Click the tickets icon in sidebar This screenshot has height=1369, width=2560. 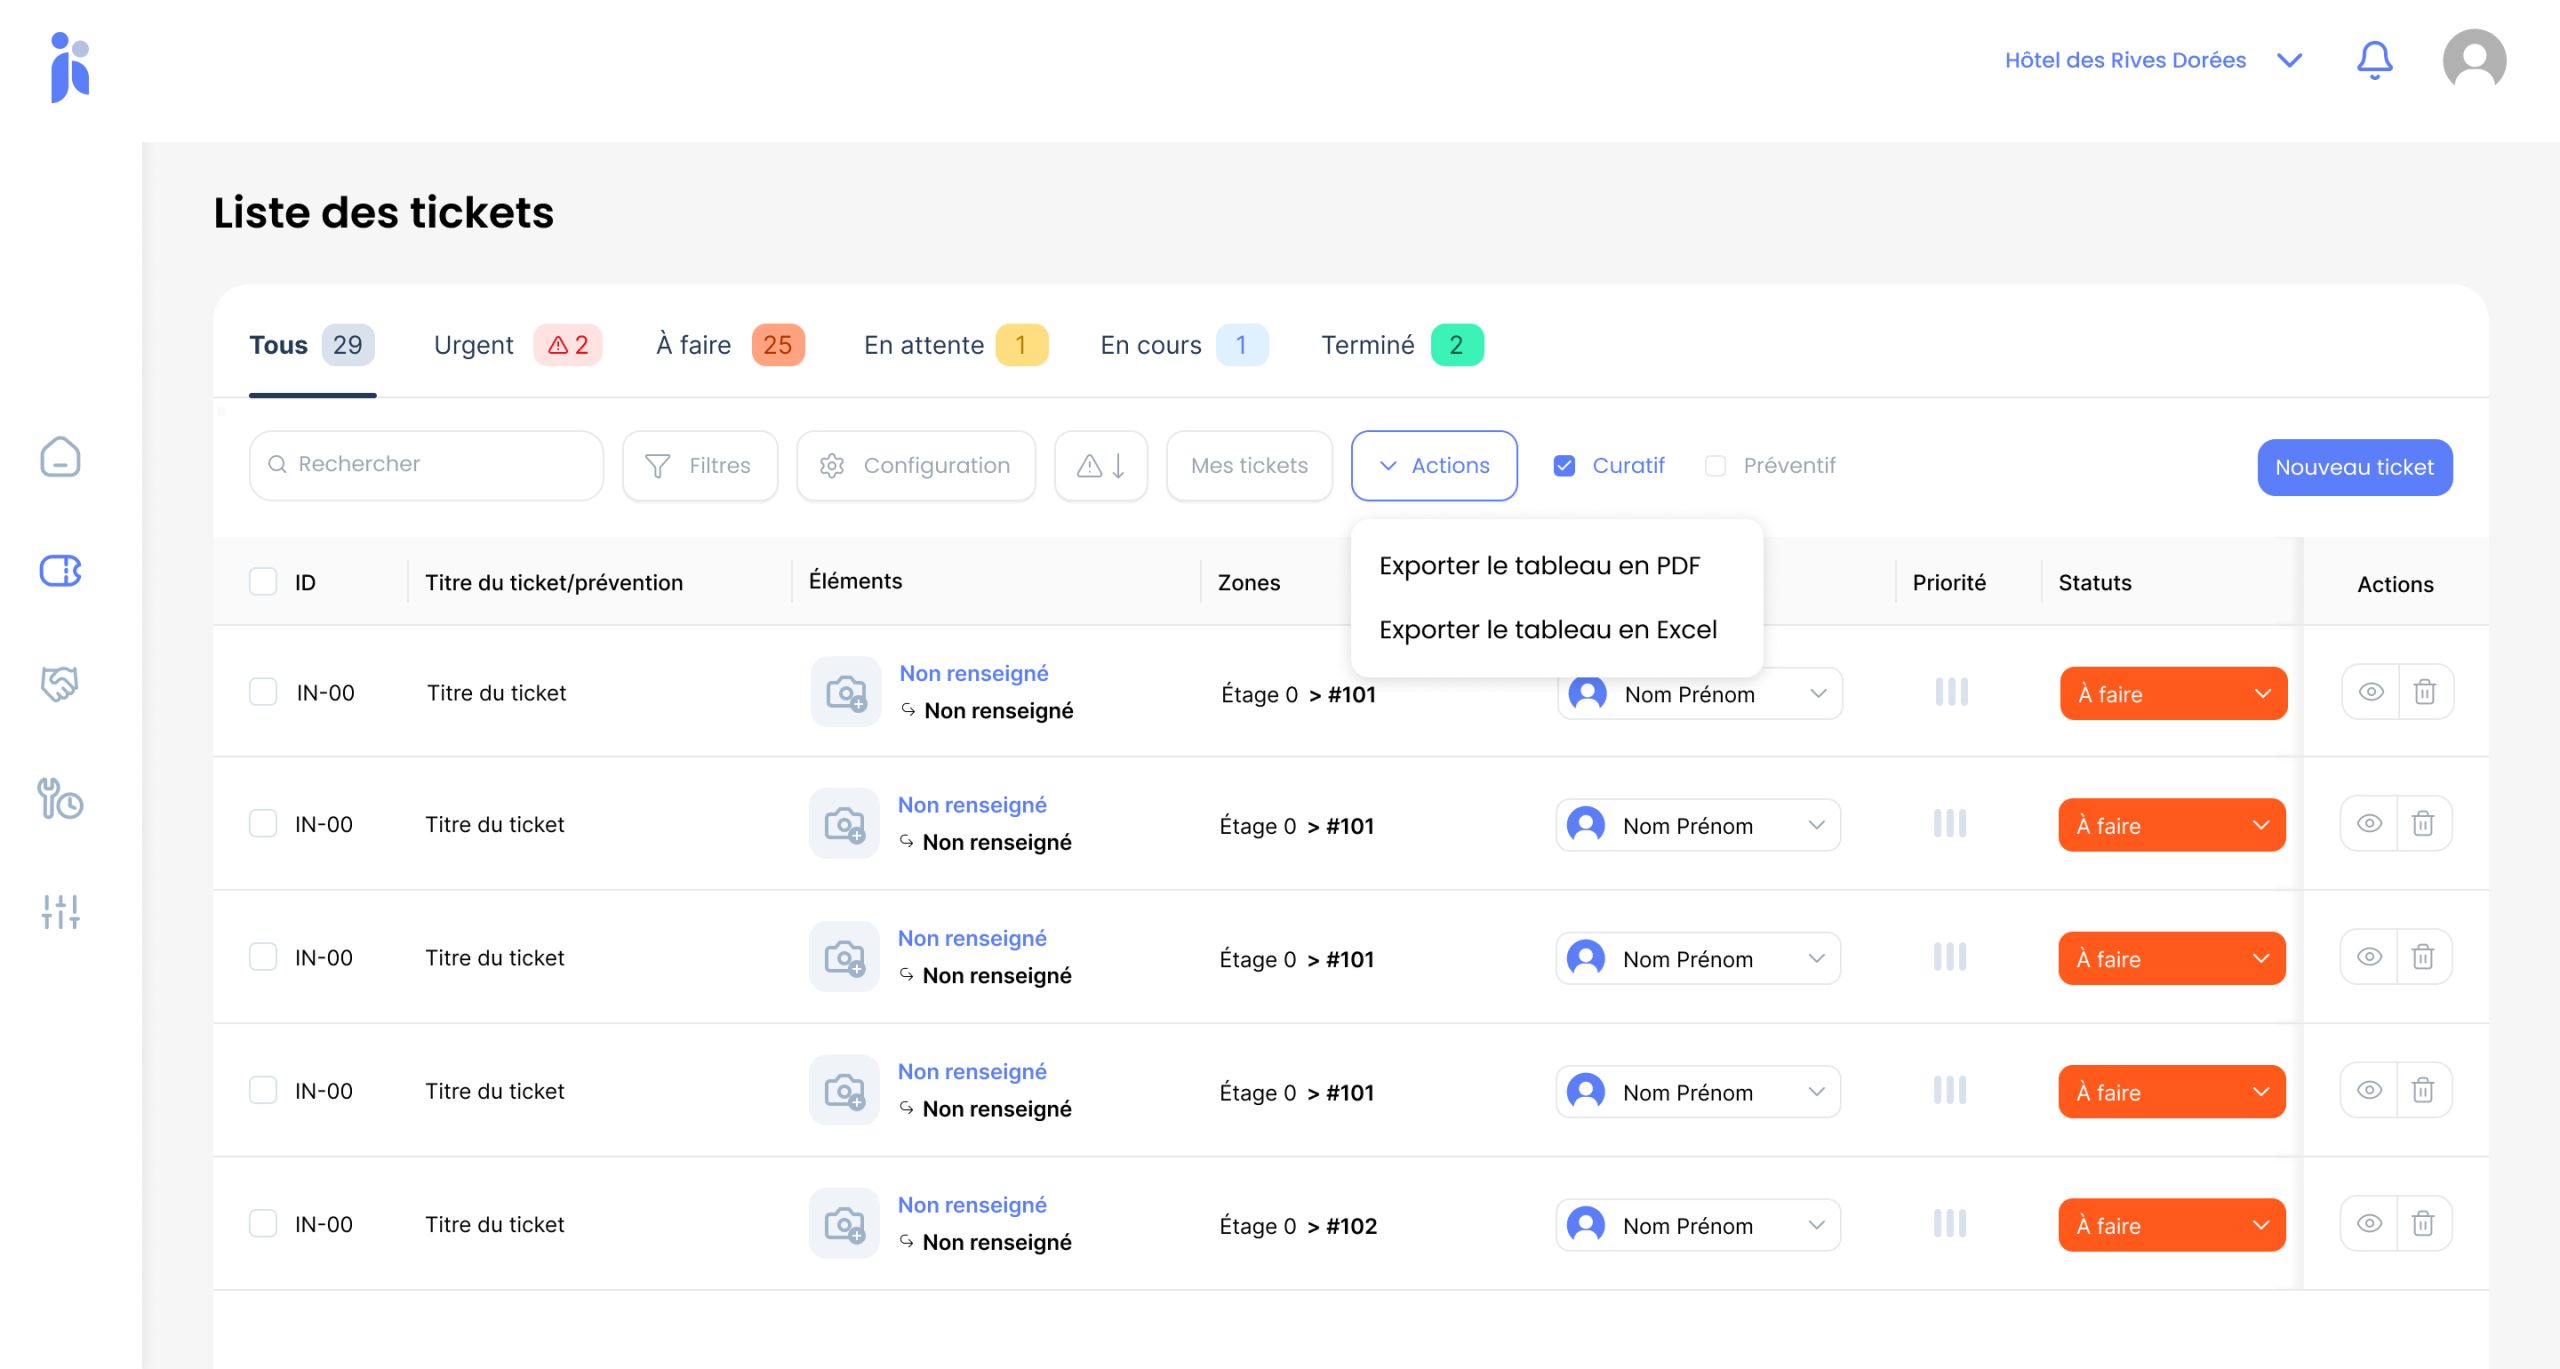pos(60,571)
